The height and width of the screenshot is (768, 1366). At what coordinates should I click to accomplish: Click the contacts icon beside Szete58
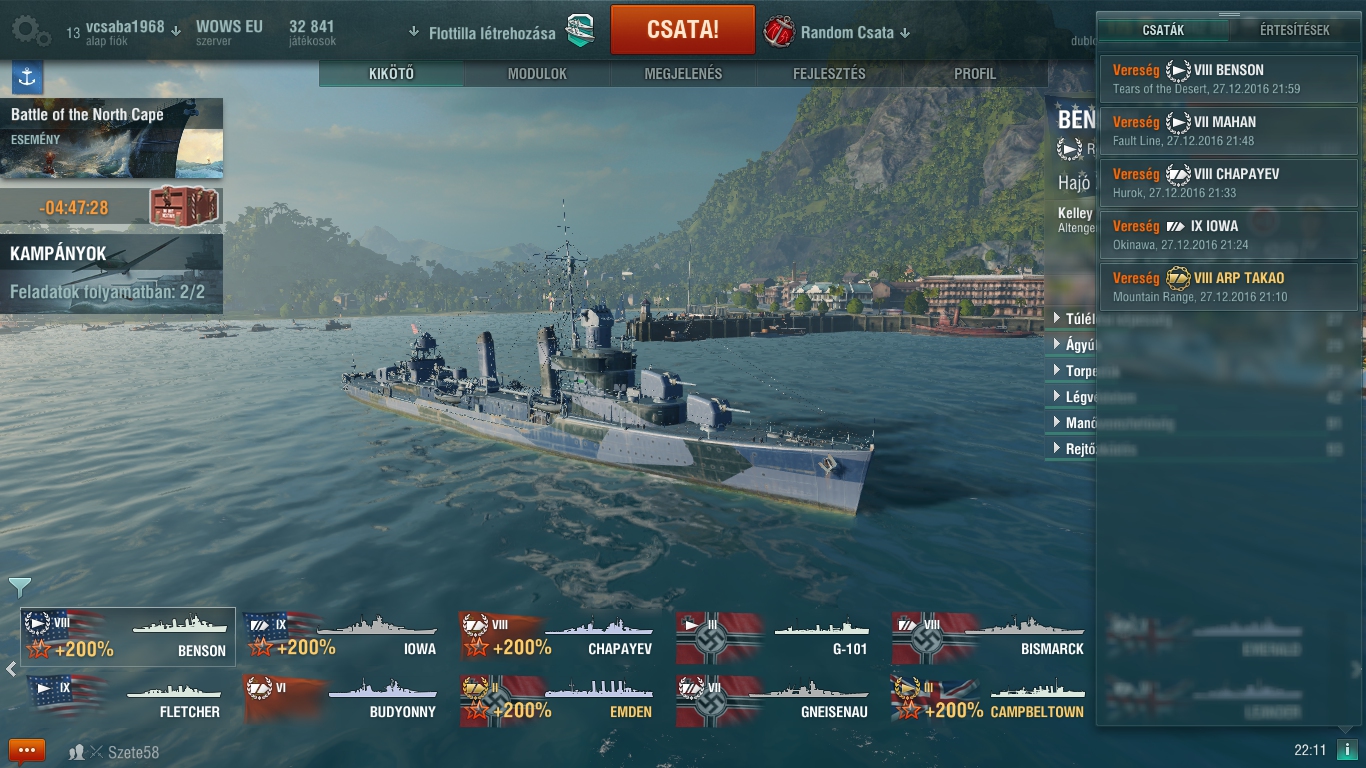click(x=77, y=752)
